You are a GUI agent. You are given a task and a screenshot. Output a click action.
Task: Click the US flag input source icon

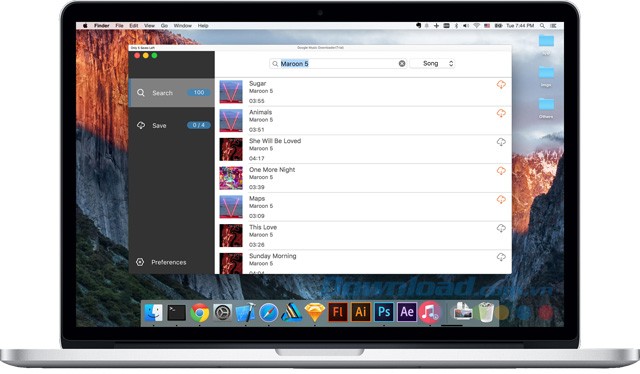tap(487, 25)
